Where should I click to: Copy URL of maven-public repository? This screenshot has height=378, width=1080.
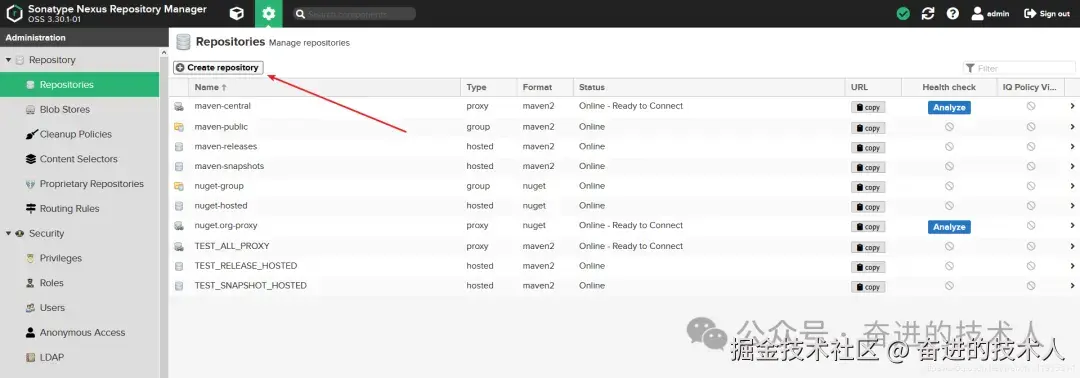868,128
